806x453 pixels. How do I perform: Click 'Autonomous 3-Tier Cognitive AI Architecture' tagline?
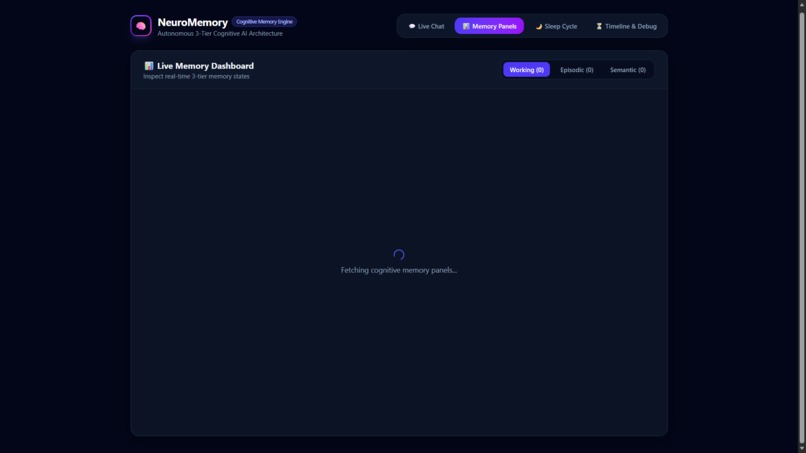[220, 33]
